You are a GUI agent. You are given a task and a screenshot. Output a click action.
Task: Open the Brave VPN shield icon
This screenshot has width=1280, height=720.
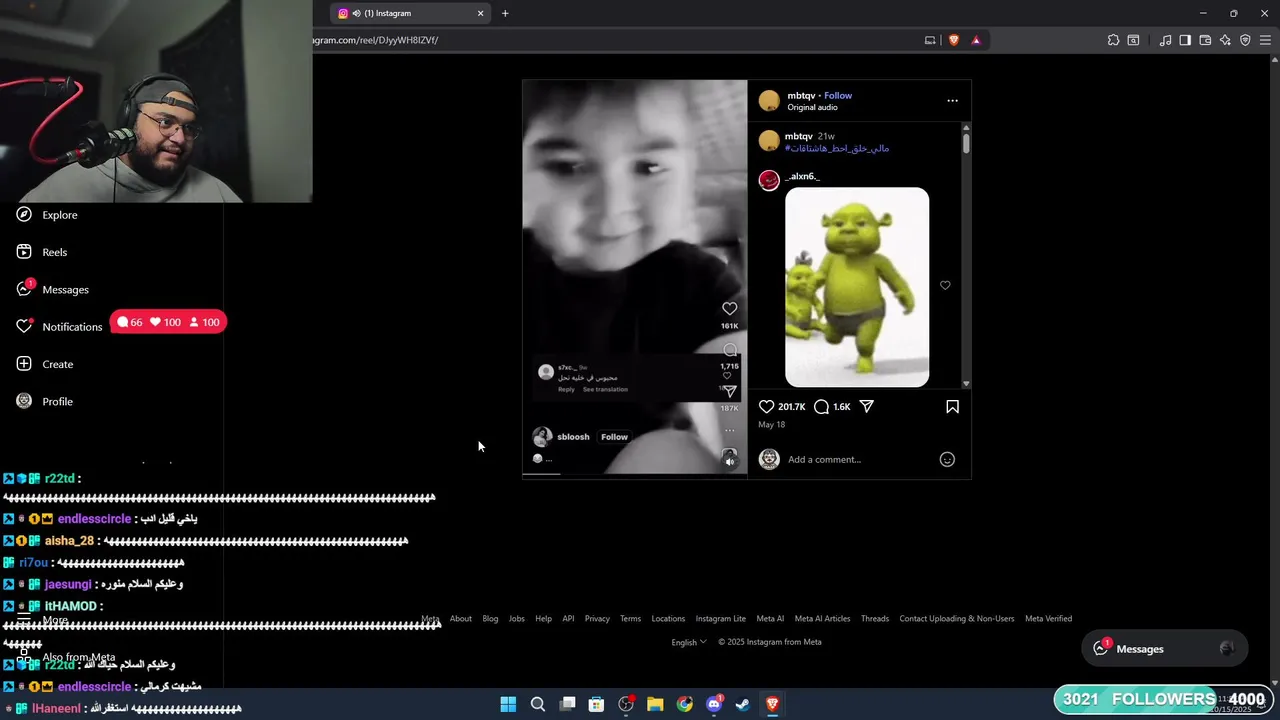(1245, 40)
